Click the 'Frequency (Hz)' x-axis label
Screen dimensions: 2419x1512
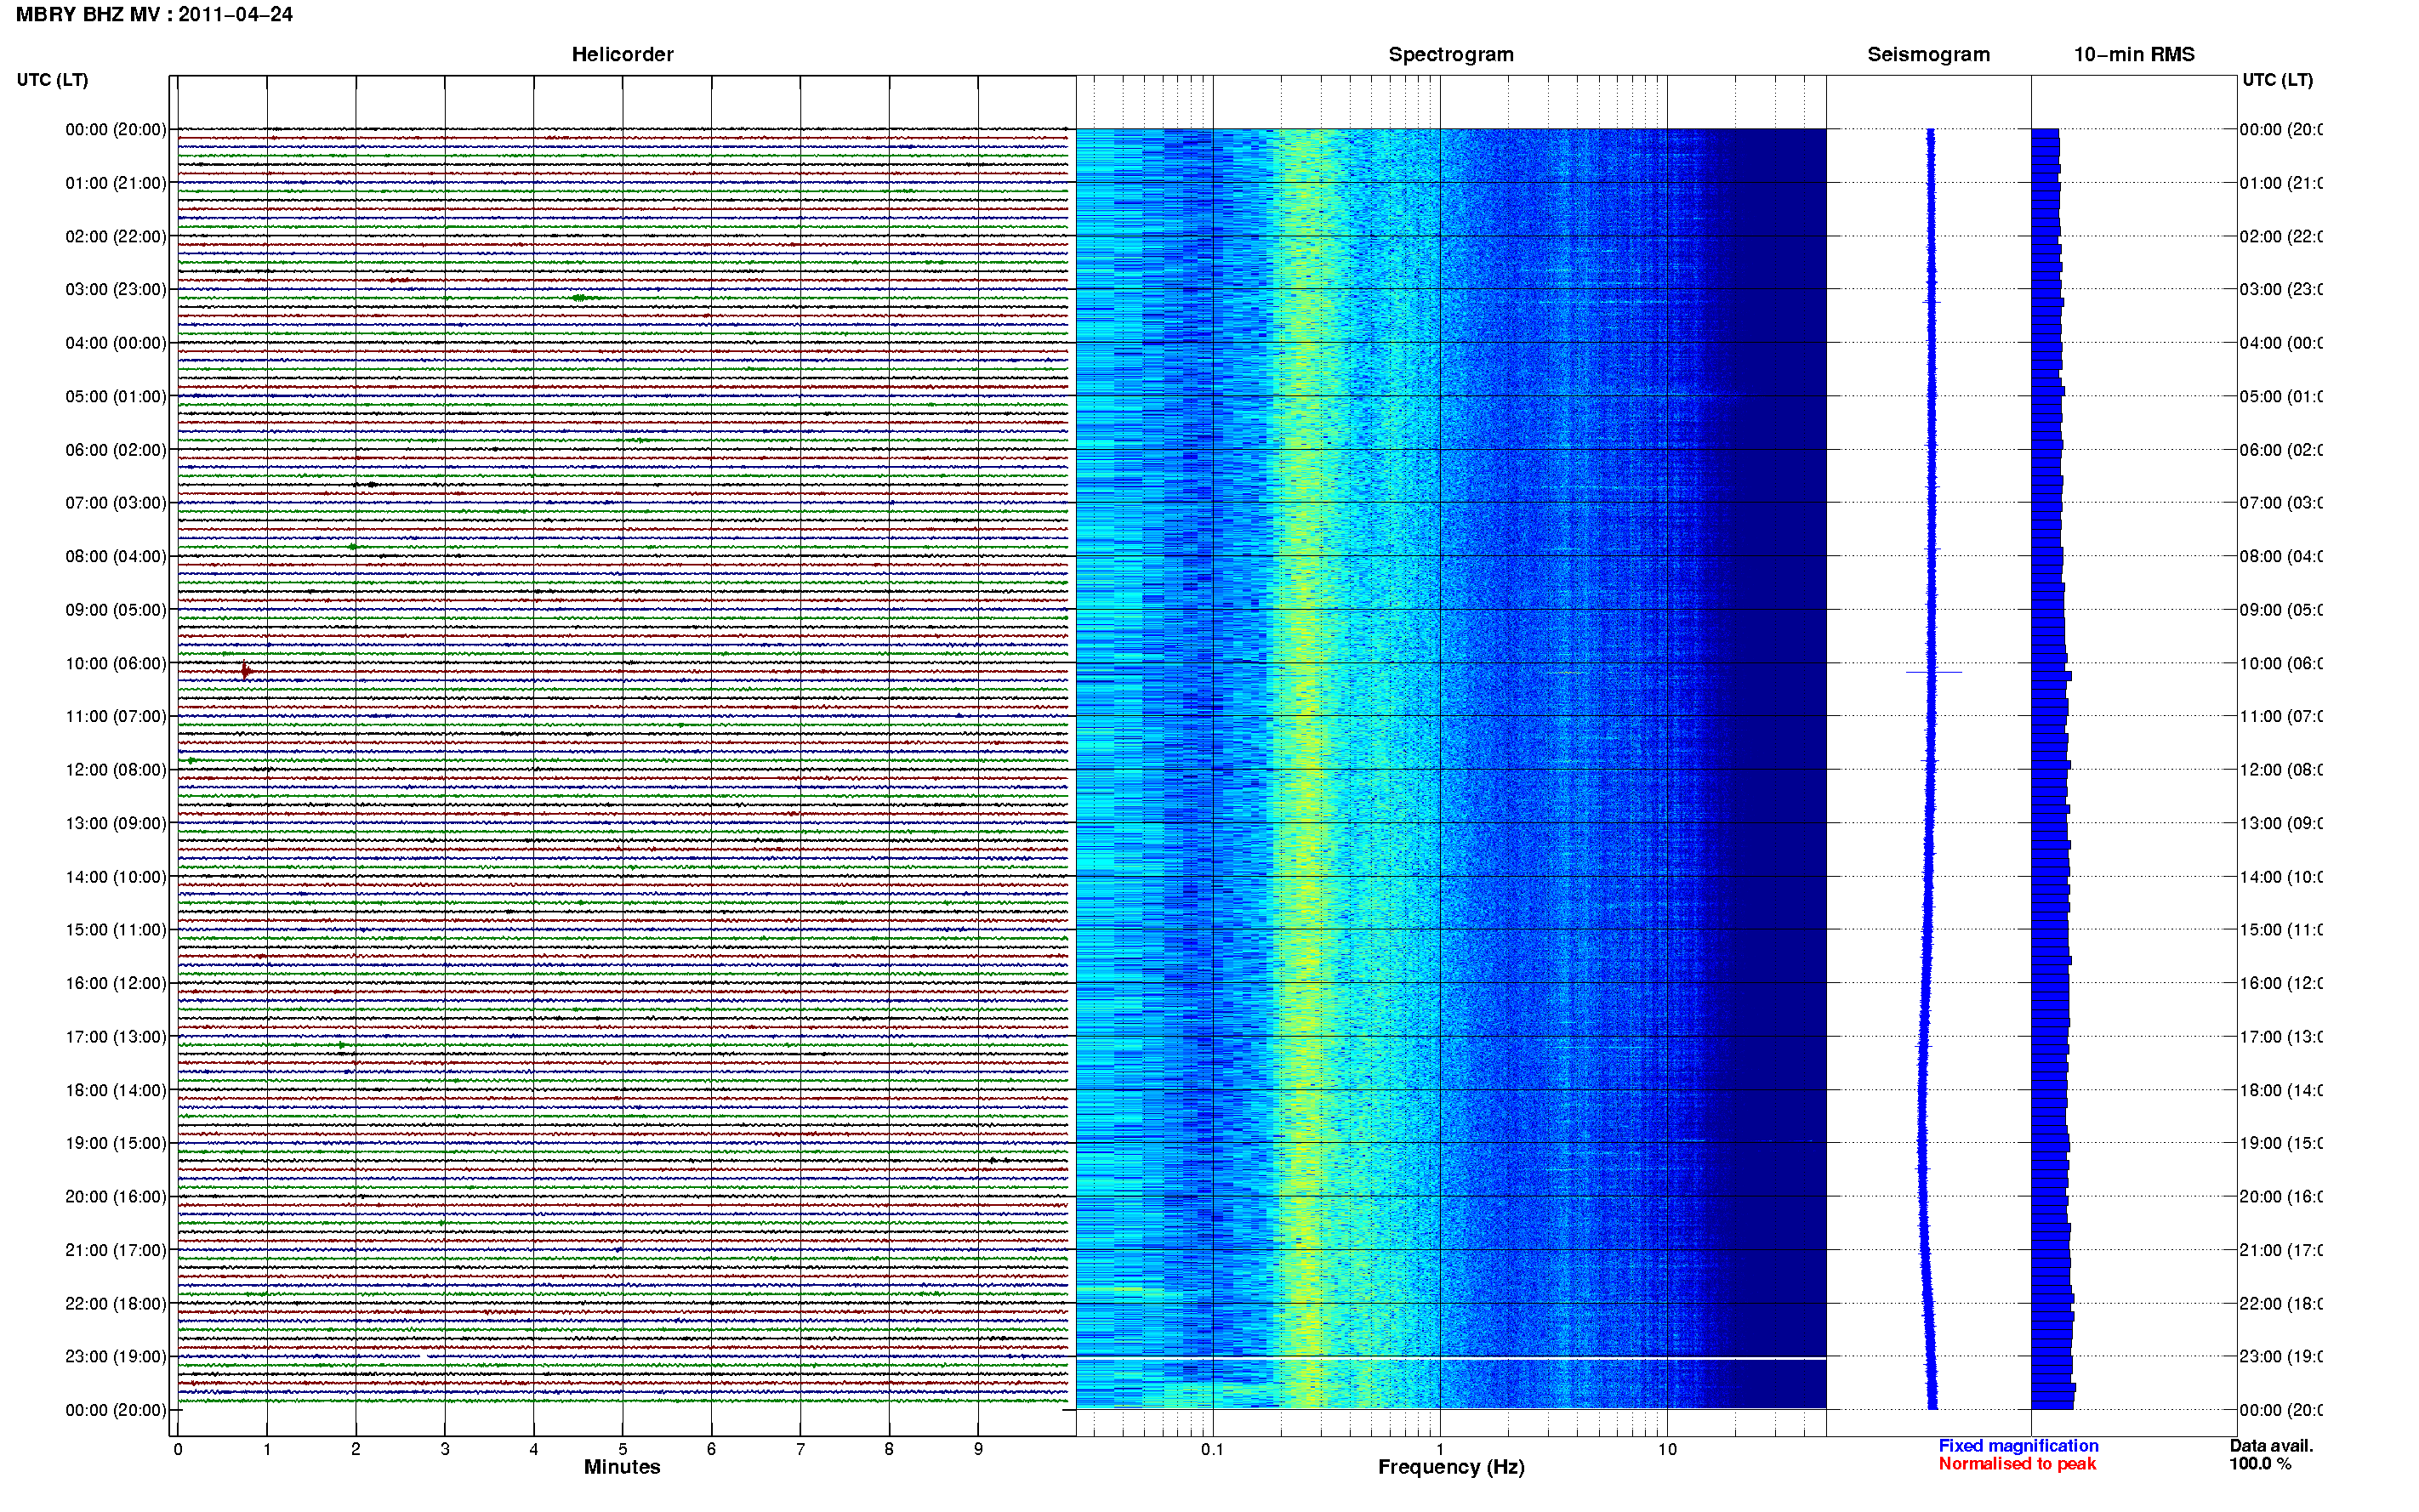(1451, 1468)
